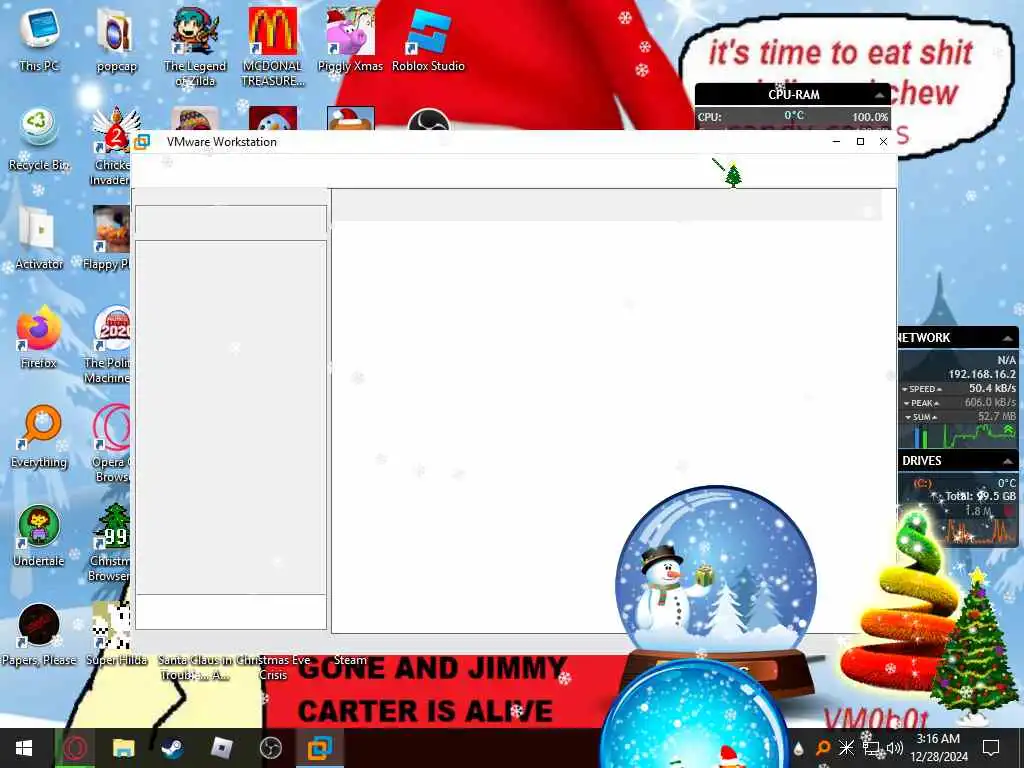Click the VMware Workstation title bar icon
This screenshot has width=1024, height=768.
point(142,142)
